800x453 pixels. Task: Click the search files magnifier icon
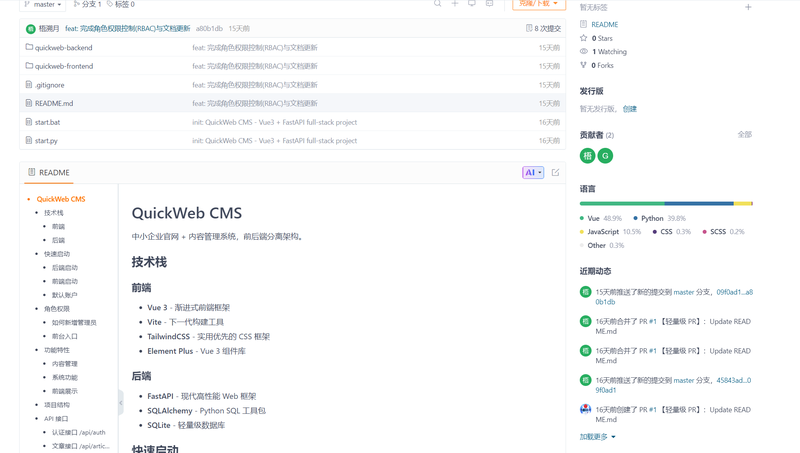(x=437, y=4)
